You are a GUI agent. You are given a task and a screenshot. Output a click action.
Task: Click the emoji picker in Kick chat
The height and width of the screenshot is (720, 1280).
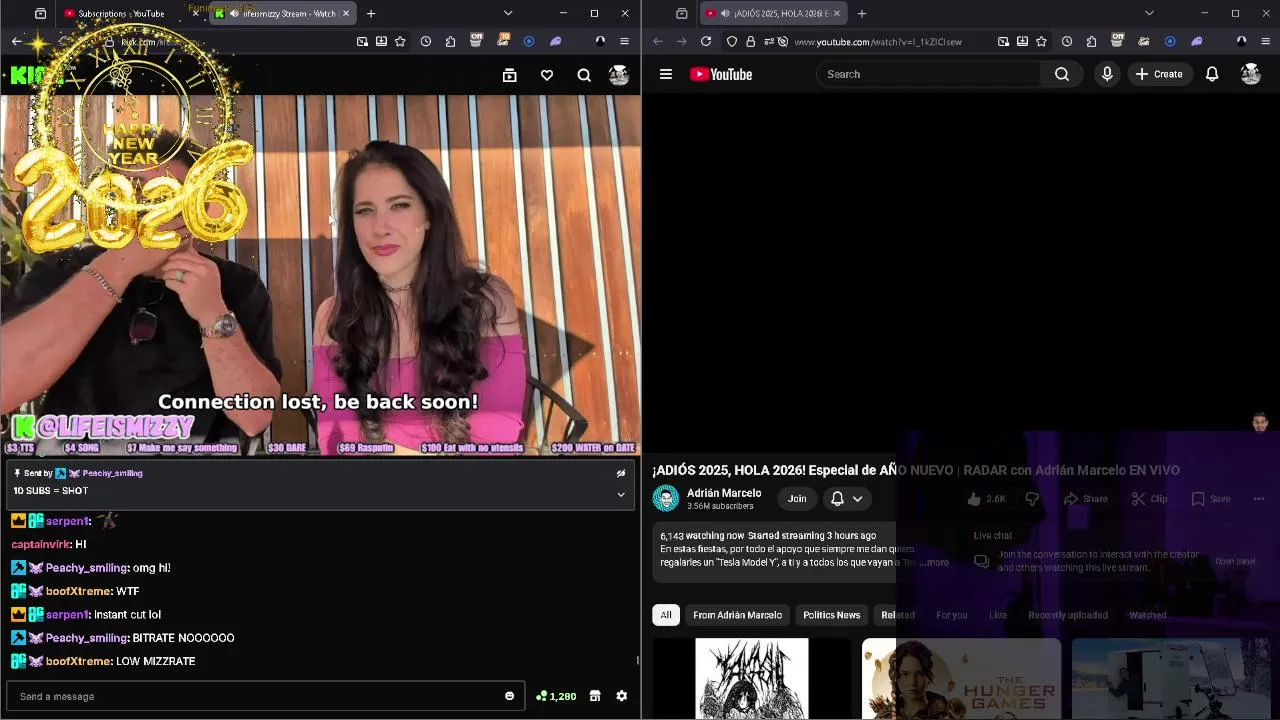pos(509,696)
